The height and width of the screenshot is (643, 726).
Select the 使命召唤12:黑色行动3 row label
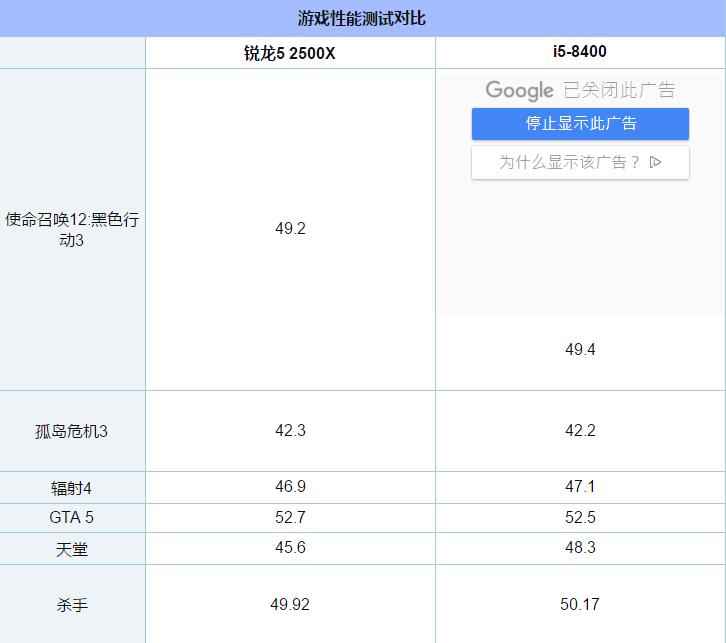(x=72, y=230)
